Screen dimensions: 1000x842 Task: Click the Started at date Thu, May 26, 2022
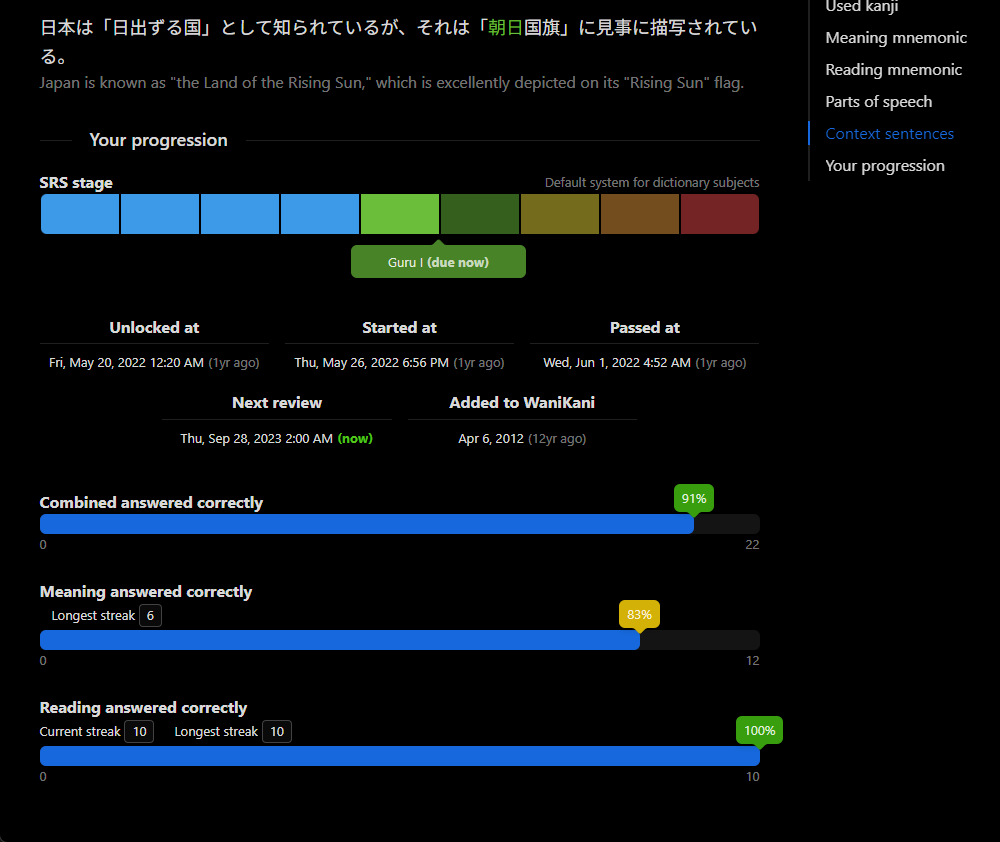point(399,362)
